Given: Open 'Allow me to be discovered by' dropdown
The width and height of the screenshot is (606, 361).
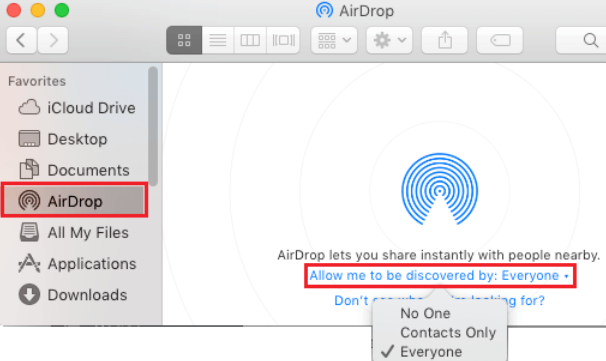Looking at the screenshot, I should [439, 276].
